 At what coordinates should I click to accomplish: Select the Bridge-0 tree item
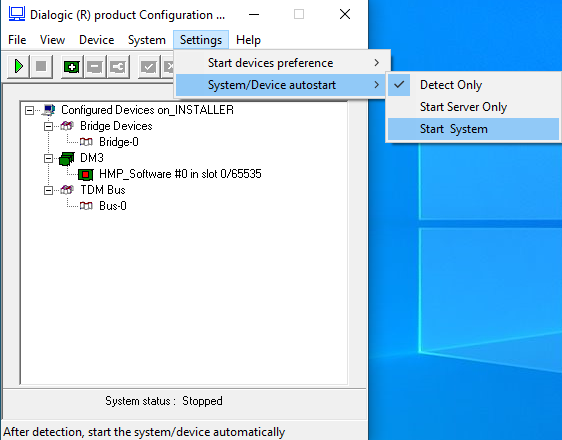point(119,142)
